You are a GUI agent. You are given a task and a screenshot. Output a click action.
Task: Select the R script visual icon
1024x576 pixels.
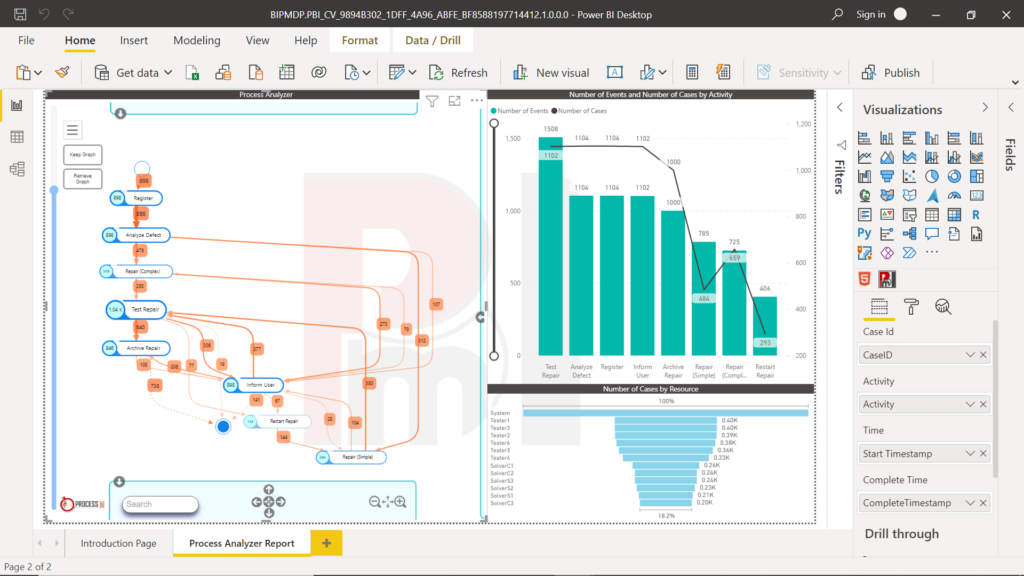976,214
